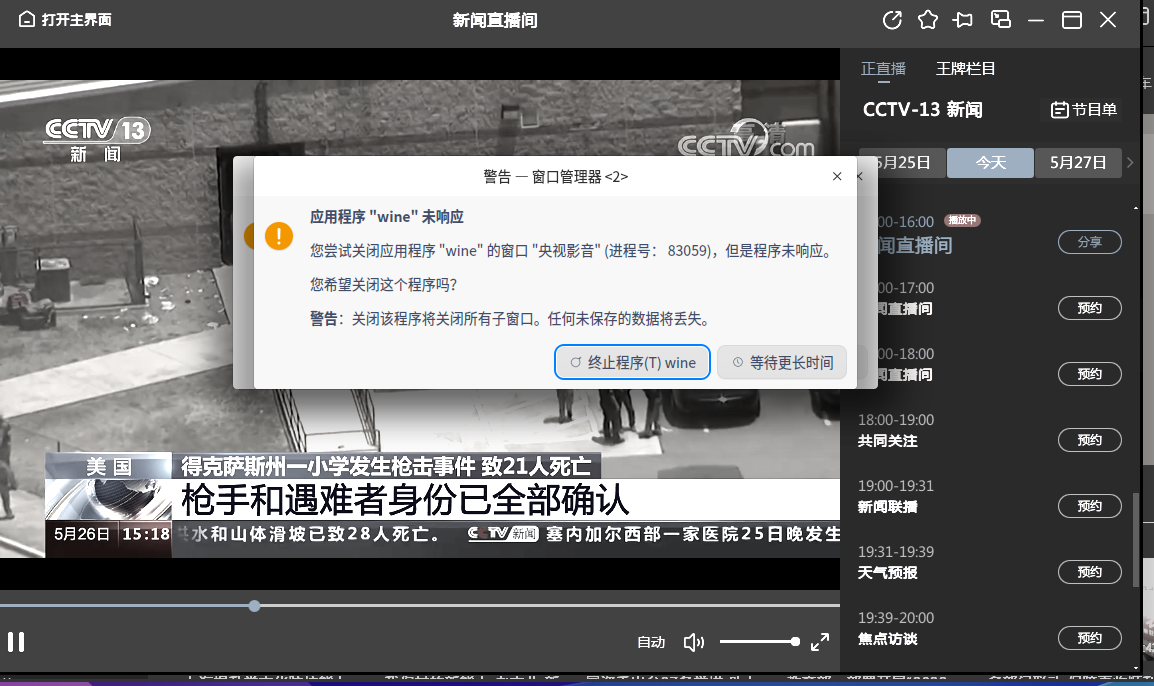Viewport: 1154px width, 686px height.
Task: Collapse the sidebar with the left arrow
Action: [x=858, y=175]
